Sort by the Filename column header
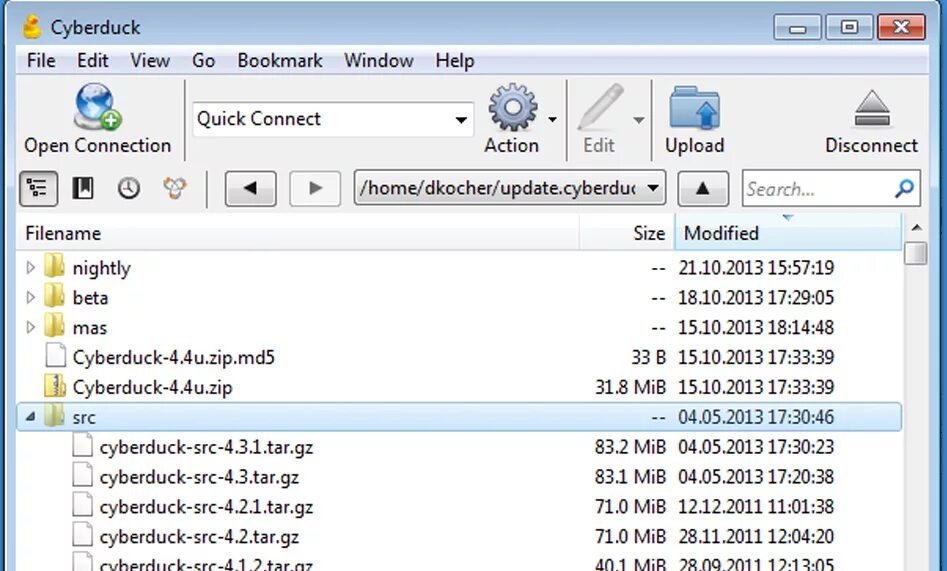947x571 pixels. pos(298,233)
